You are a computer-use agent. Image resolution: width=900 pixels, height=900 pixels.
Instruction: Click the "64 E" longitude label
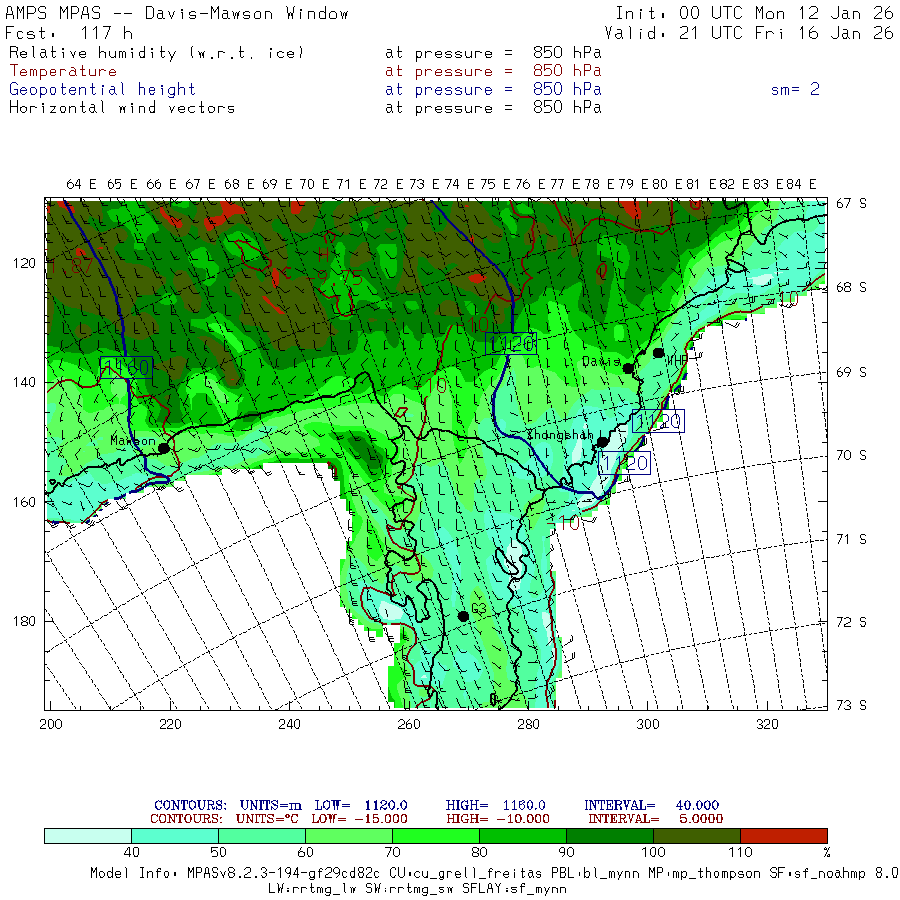tap(82, 184)
